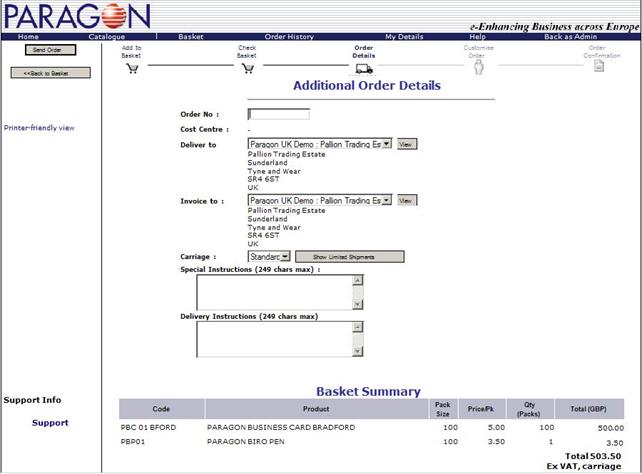Click the PBC 01 BFORD code cell
This screenshot has height=474, width=642.
148,427
